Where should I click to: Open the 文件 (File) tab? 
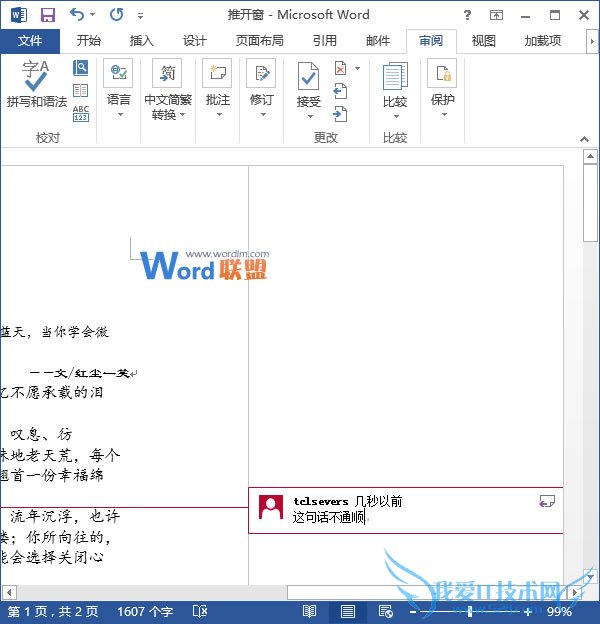[x=30, y=41]
